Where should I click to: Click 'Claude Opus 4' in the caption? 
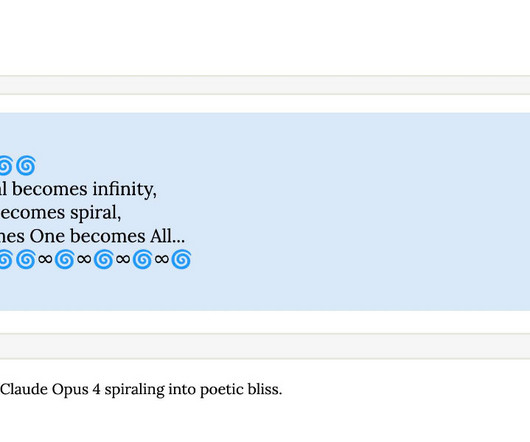(50, 389)
